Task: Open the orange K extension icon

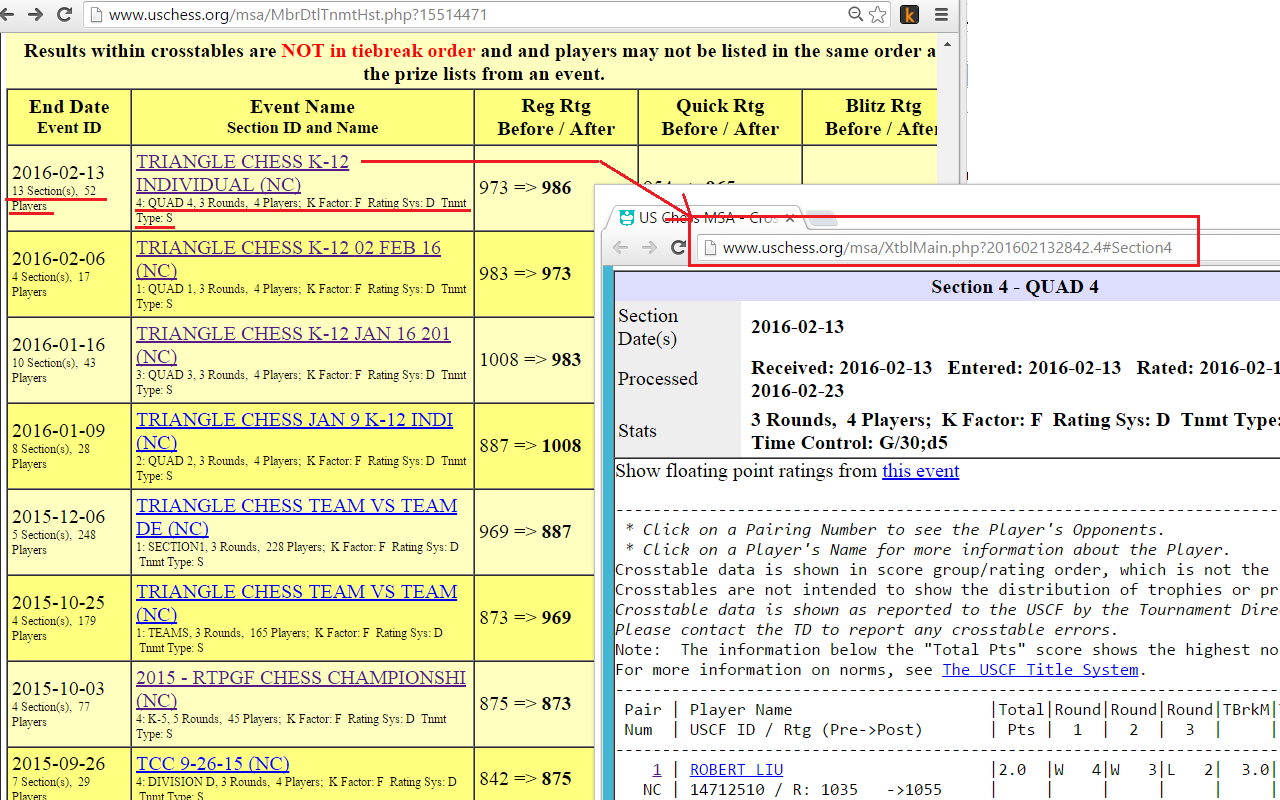Action: tap(909, 15)
